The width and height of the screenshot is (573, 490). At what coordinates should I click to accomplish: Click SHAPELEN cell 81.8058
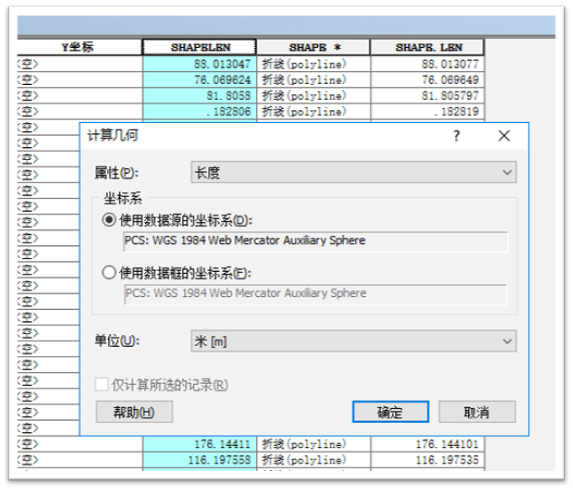point(200,95)
